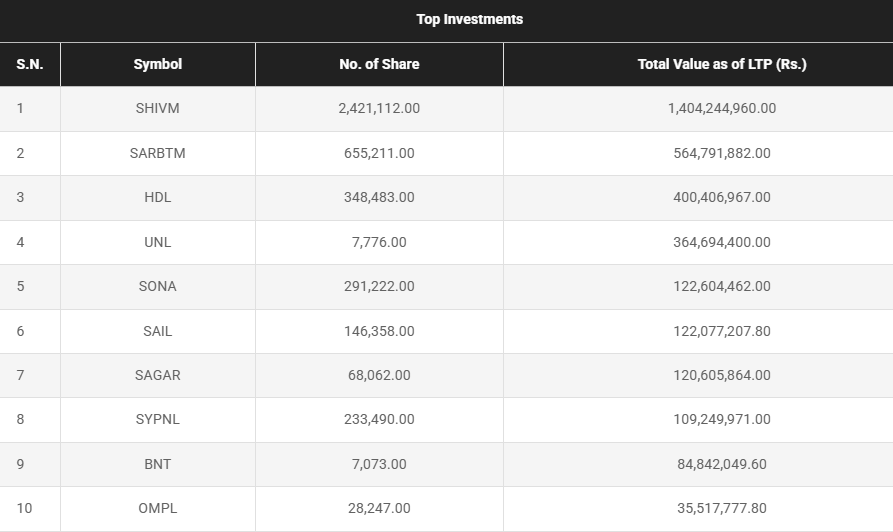
Task: Click the SHIVM symbol in row 1
Action: [157, 108]
